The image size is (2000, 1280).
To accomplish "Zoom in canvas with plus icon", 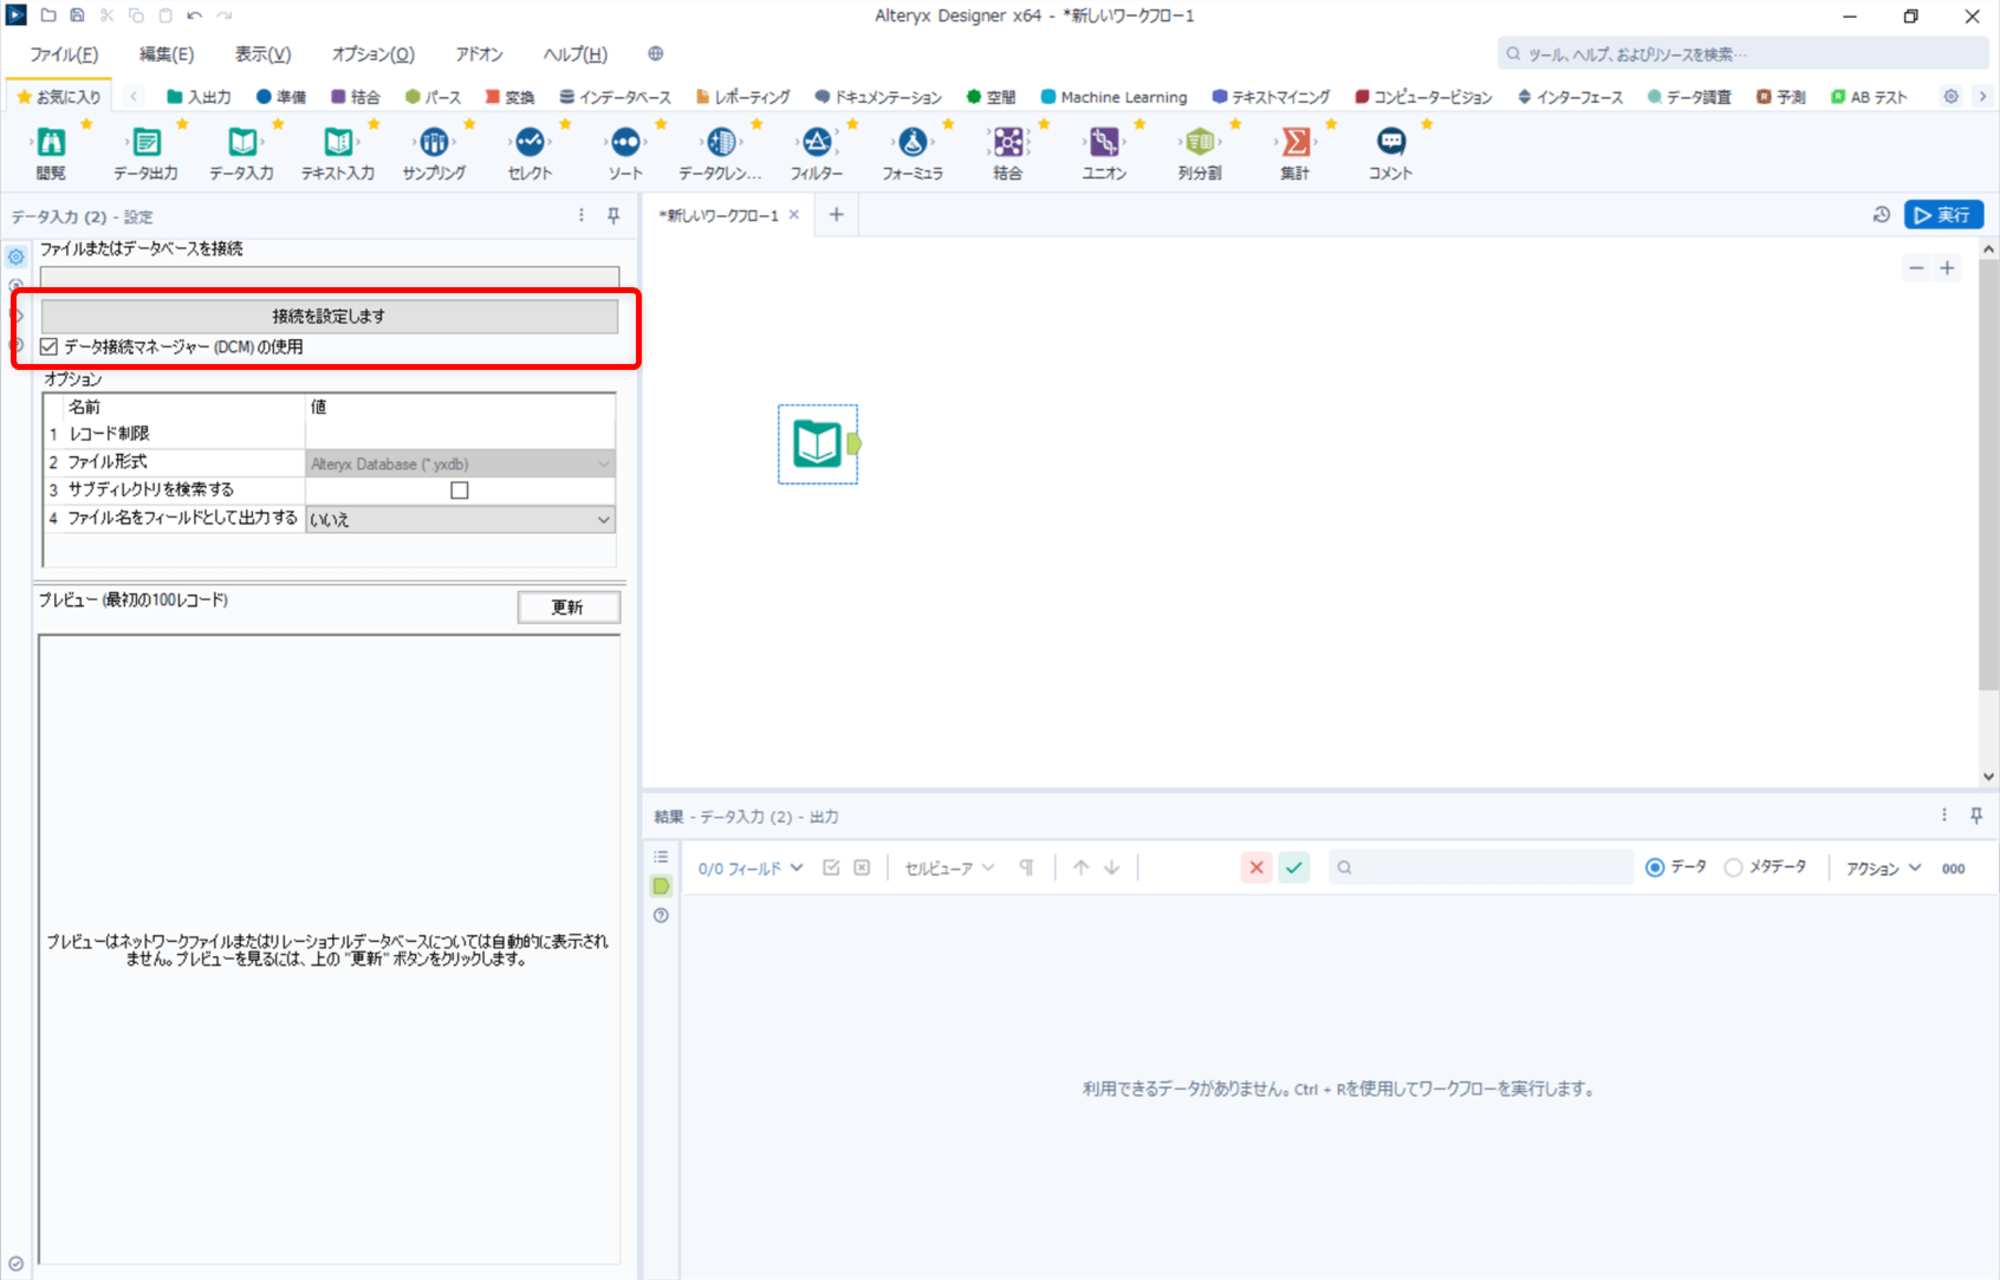I will coord(1947,268).
